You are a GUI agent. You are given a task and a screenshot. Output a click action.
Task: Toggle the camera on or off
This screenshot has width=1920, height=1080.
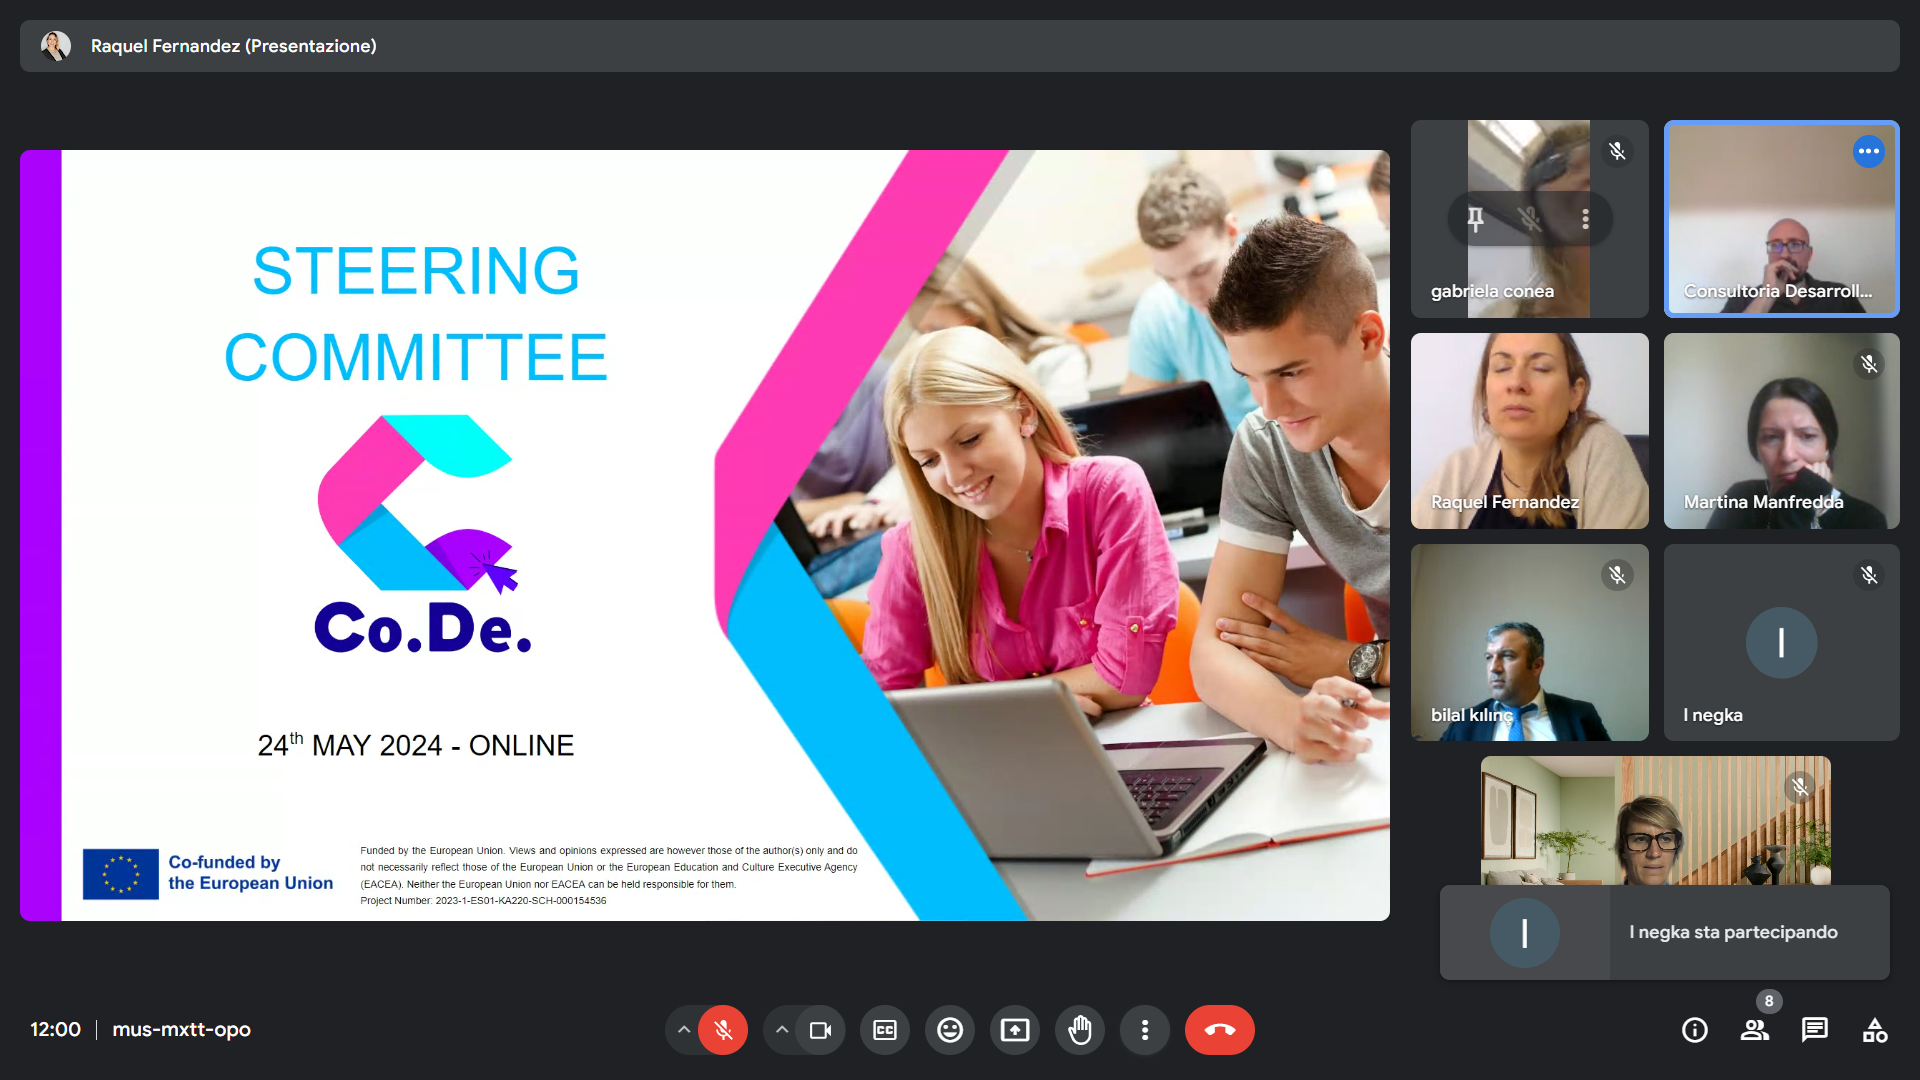click(x=821, y=1030)
